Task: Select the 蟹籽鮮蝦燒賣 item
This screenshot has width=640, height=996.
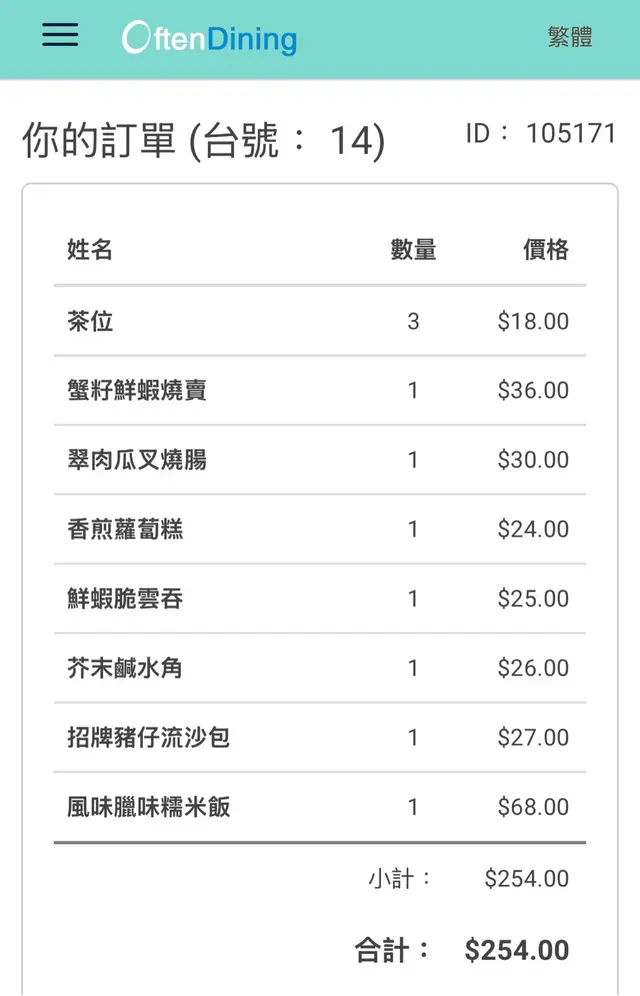Action: click(x=137, y=390)
